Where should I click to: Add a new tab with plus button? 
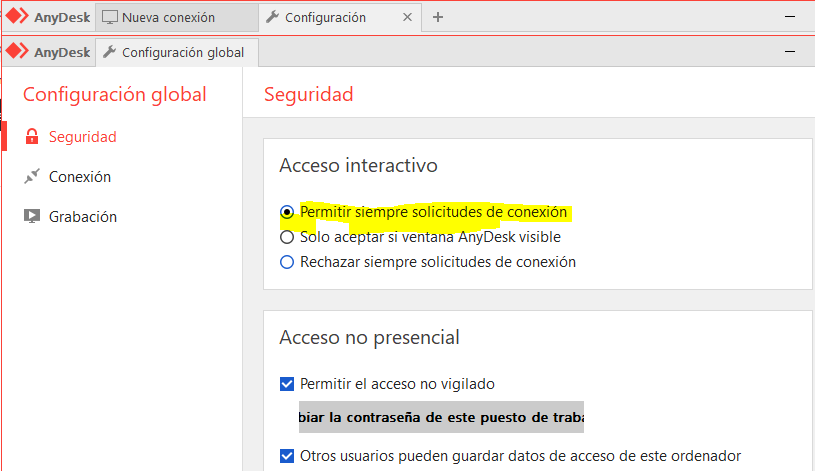pyautogui.click(x=438, y=17)
